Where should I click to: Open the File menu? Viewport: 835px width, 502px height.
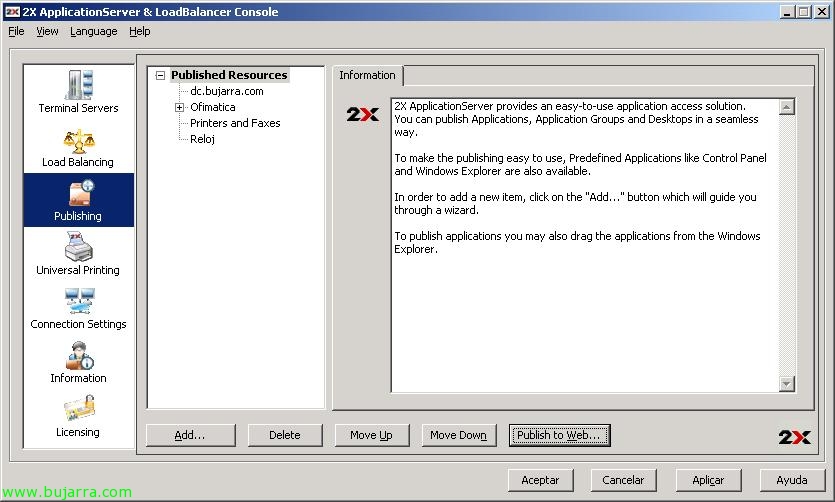(x=16, y=31)
